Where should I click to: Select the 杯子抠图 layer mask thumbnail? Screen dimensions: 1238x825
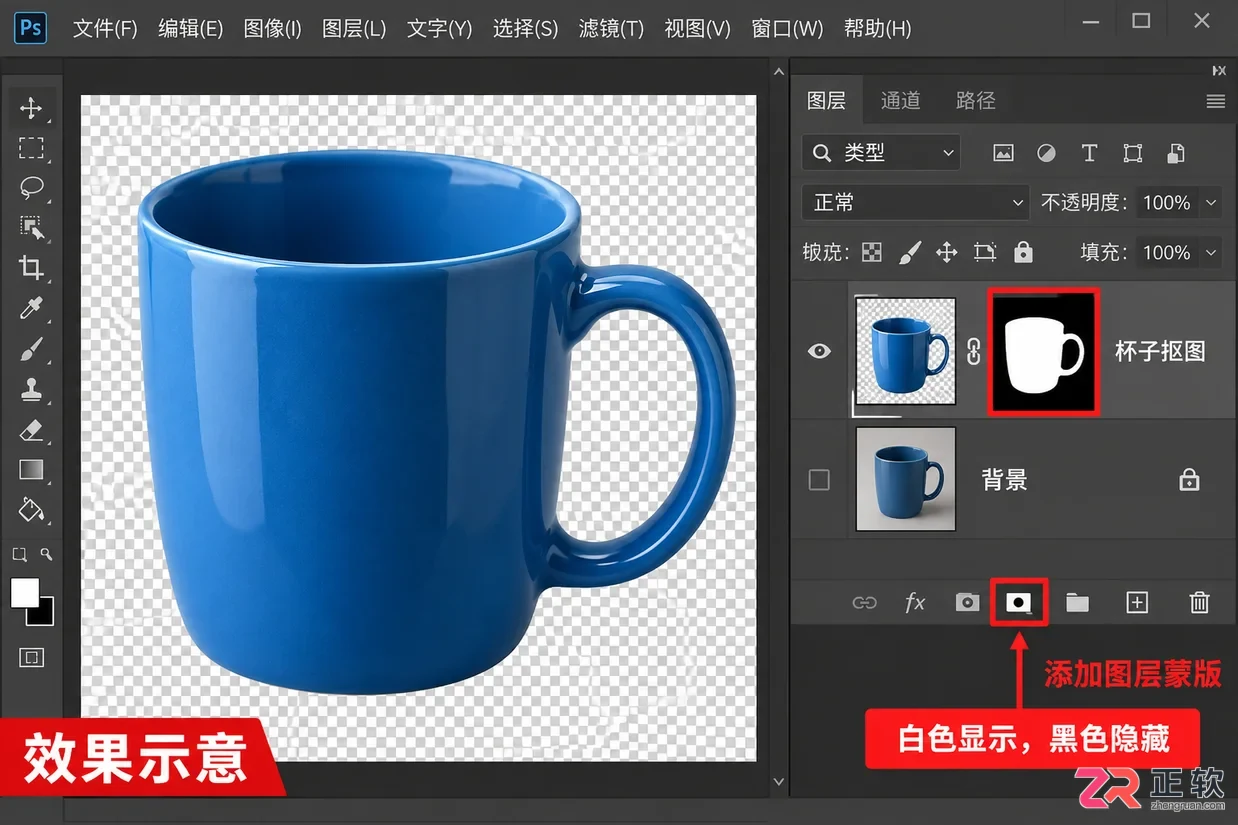coord(1044,352)
